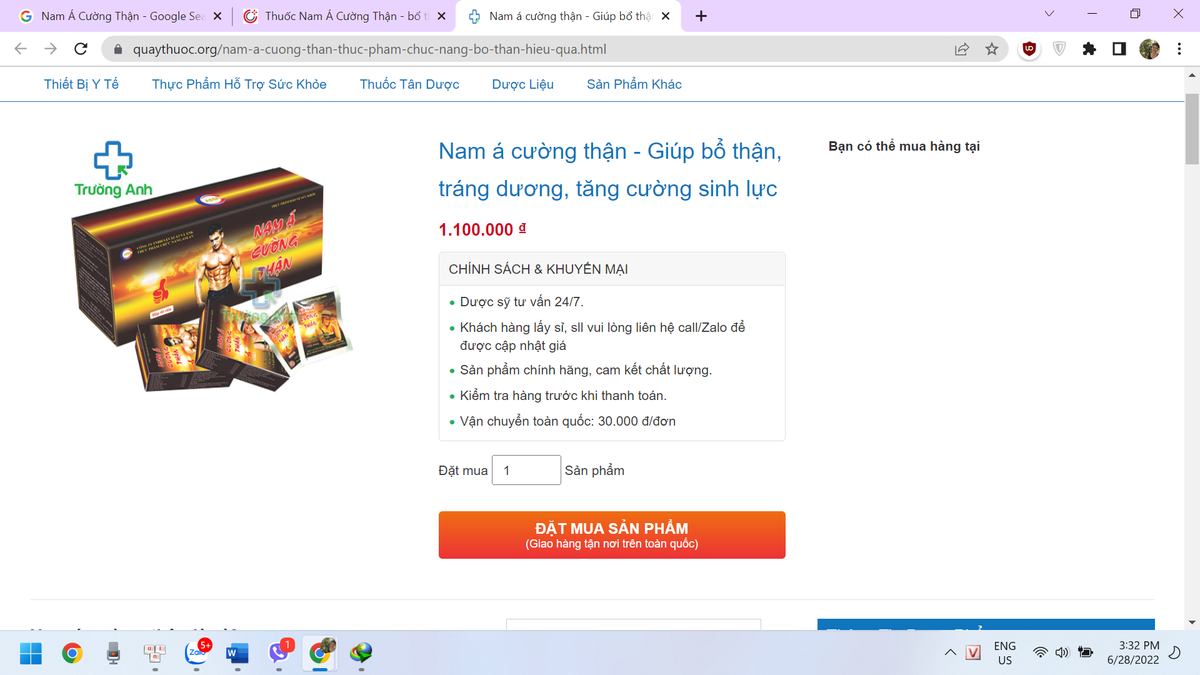1200x675 pixels.
Task: Open the Chrome three-dot menu
Action: click(x=1178, y=49)
